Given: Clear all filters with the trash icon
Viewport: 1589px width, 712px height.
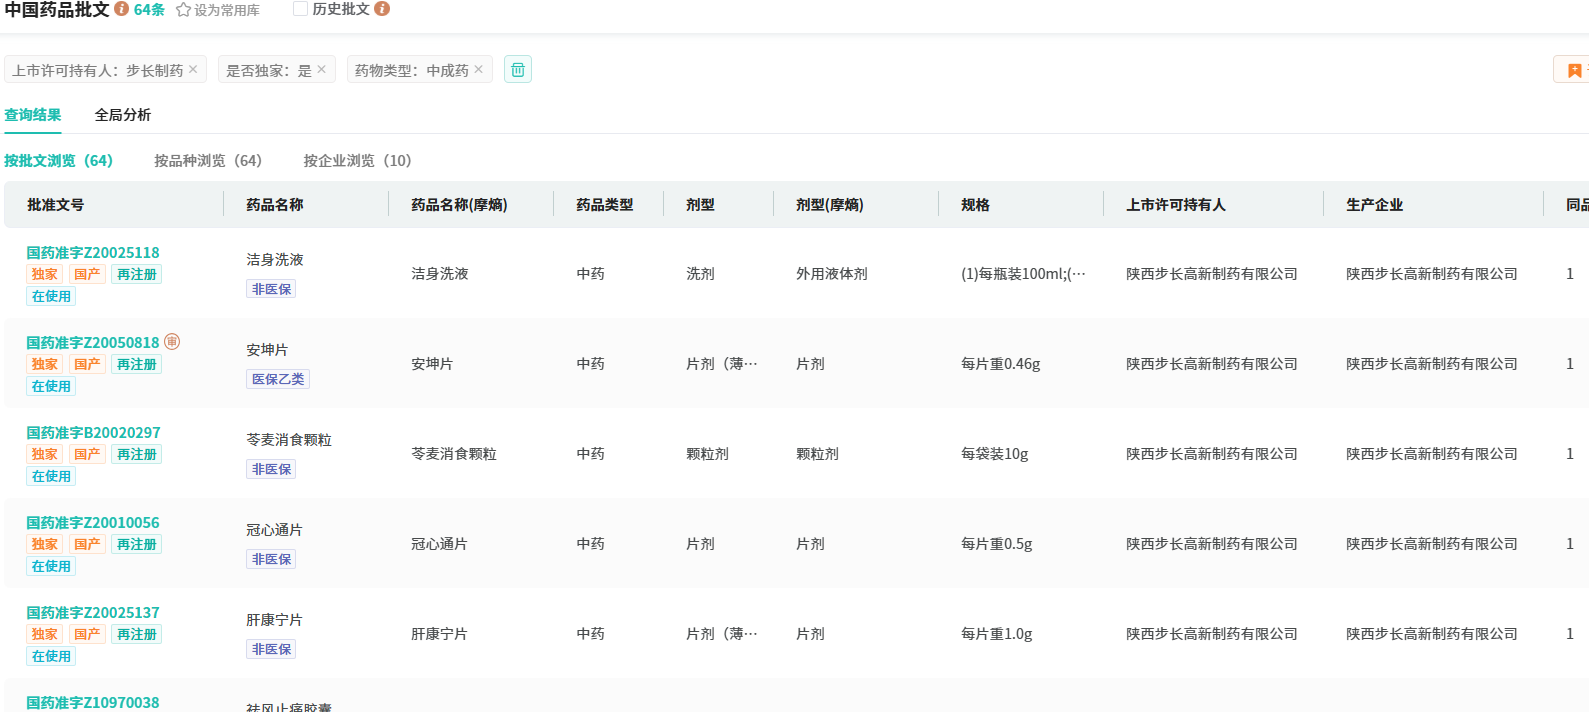Looking at the screenshot, I should point(518,69).
